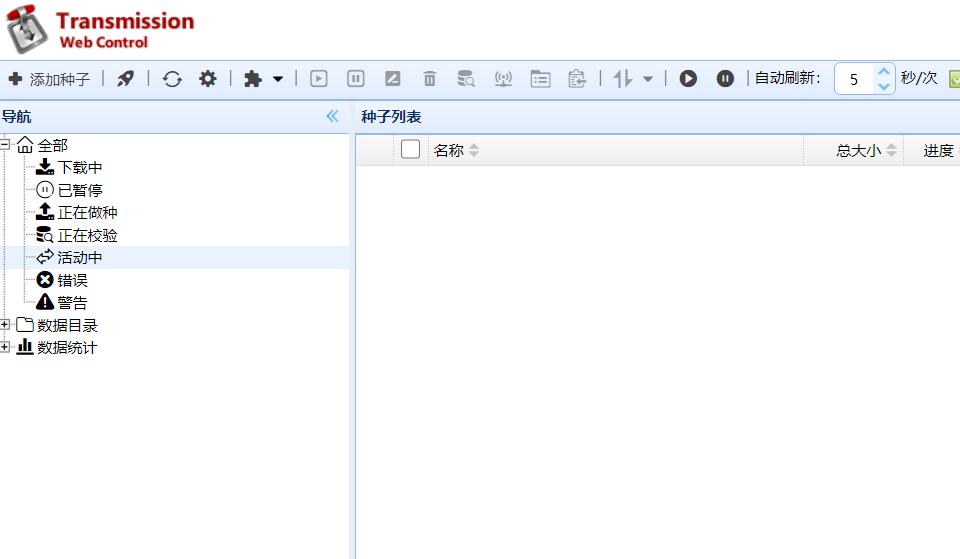The width and height of the screenshot is (960, 559).
Task: Expand the 数据目录 tree node
Action: (x=6, y=325)
